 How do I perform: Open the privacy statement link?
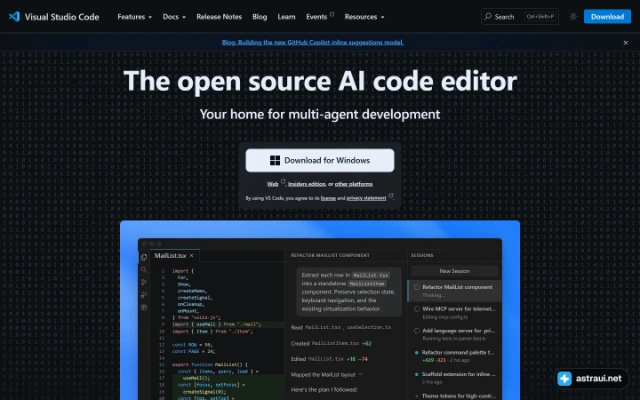point(366,198)
